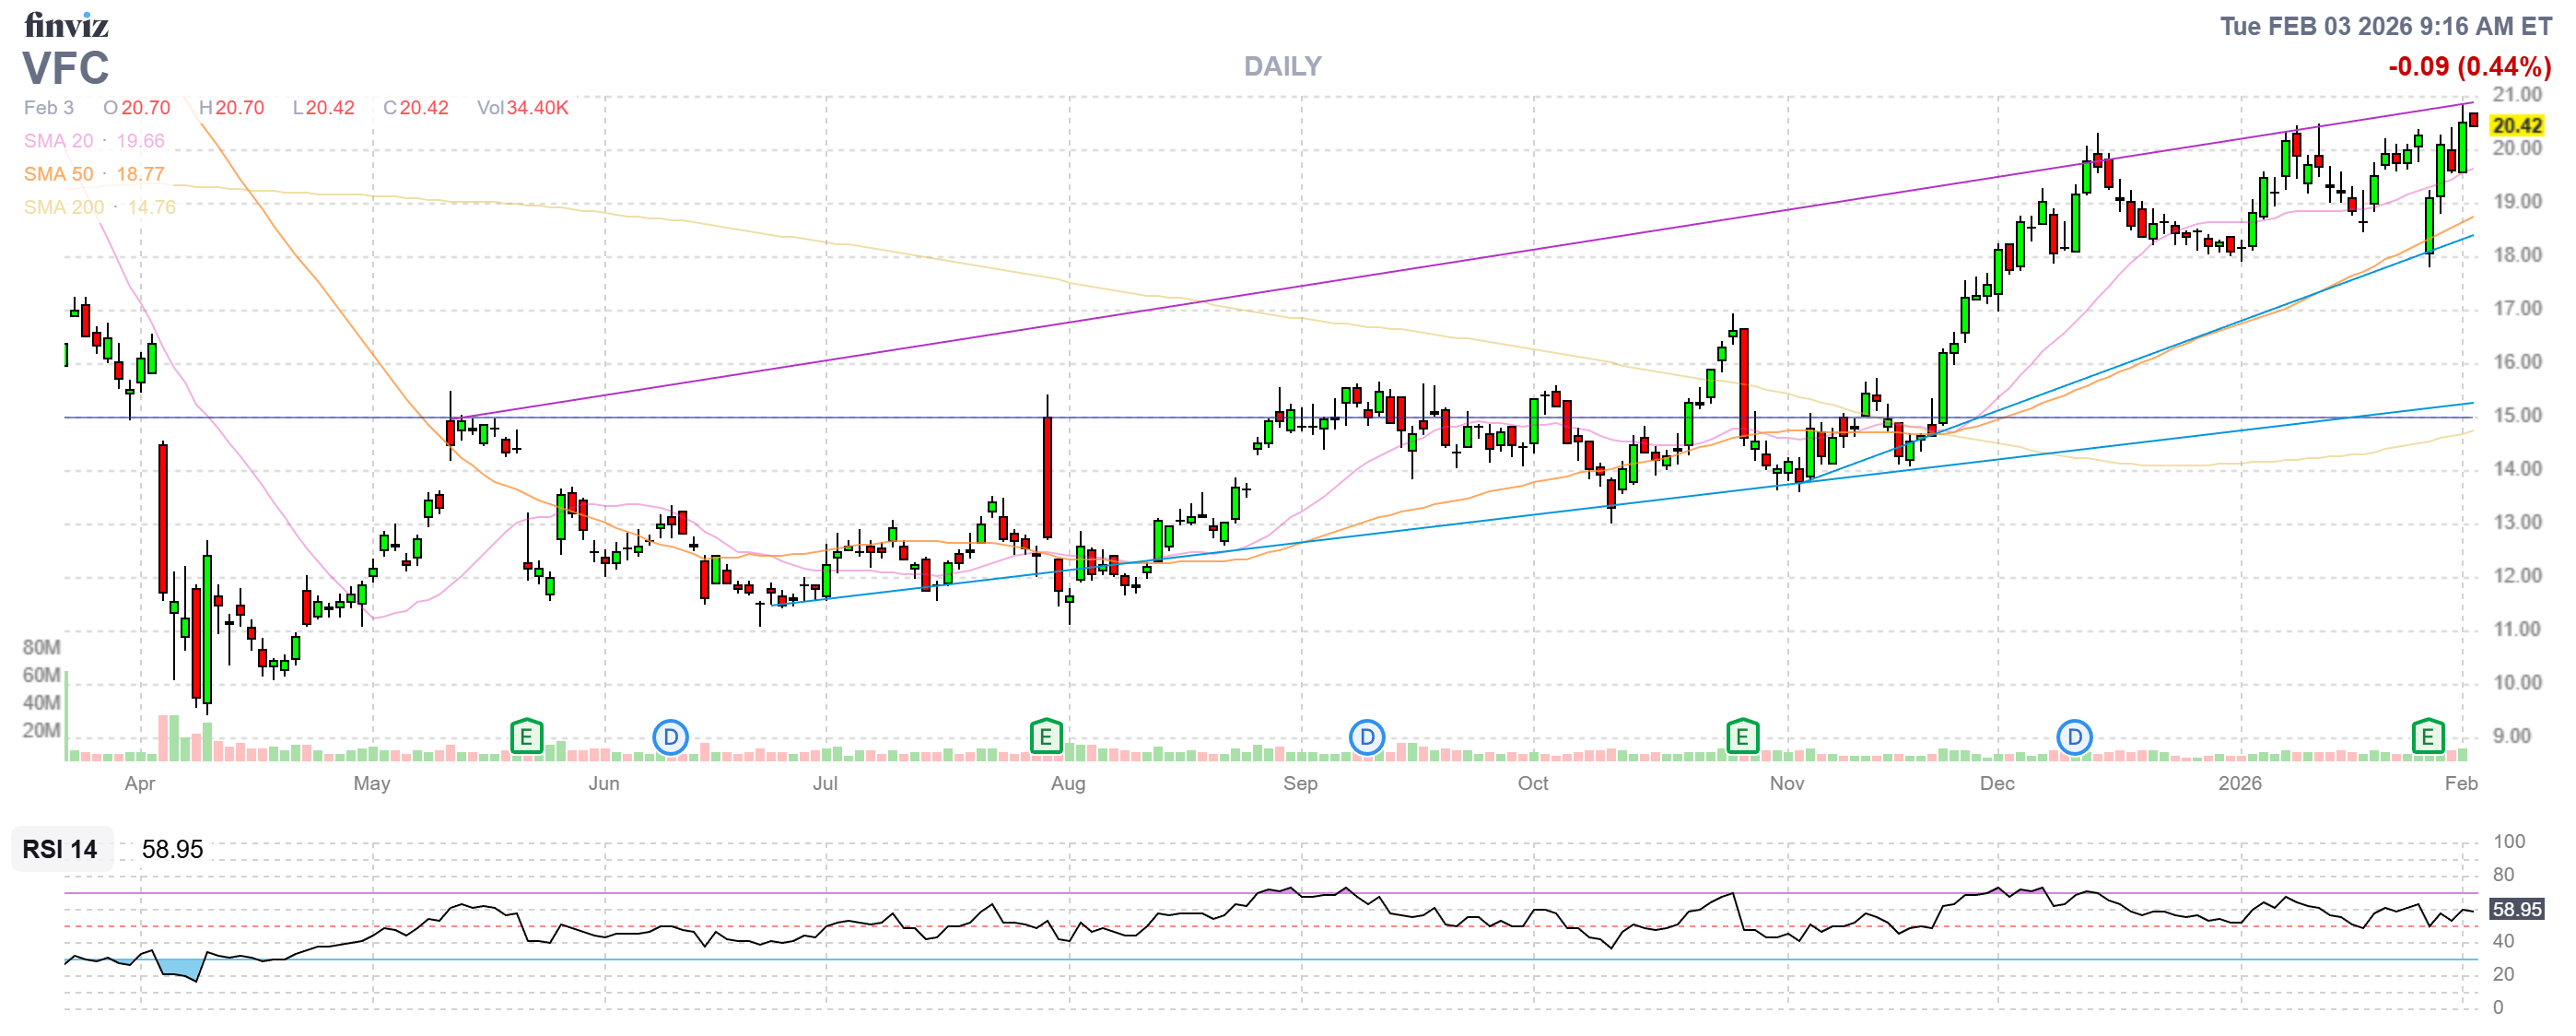Click the October earnings E marker
Screen dimensions: 2576x1036
click(1742, 738)
